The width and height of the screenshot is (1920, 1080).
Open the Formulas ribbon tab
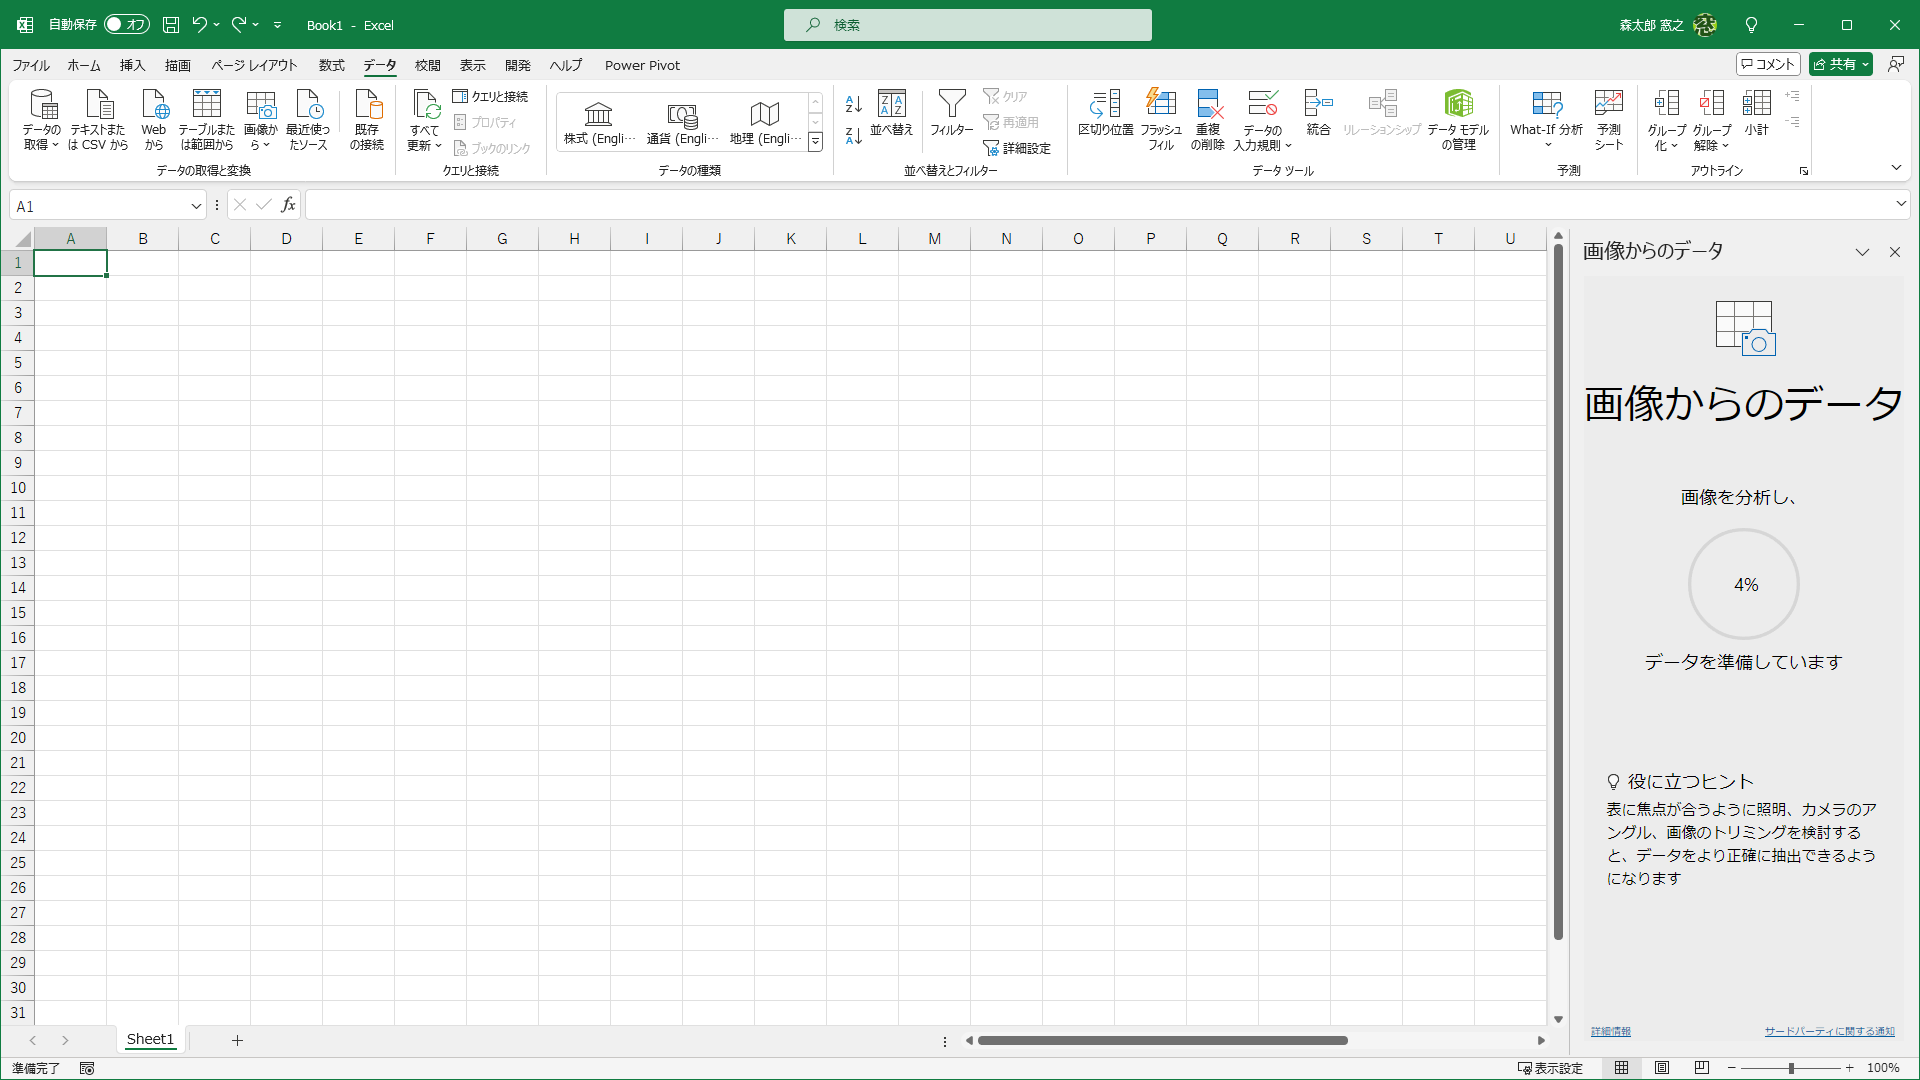tap(331, 65)
